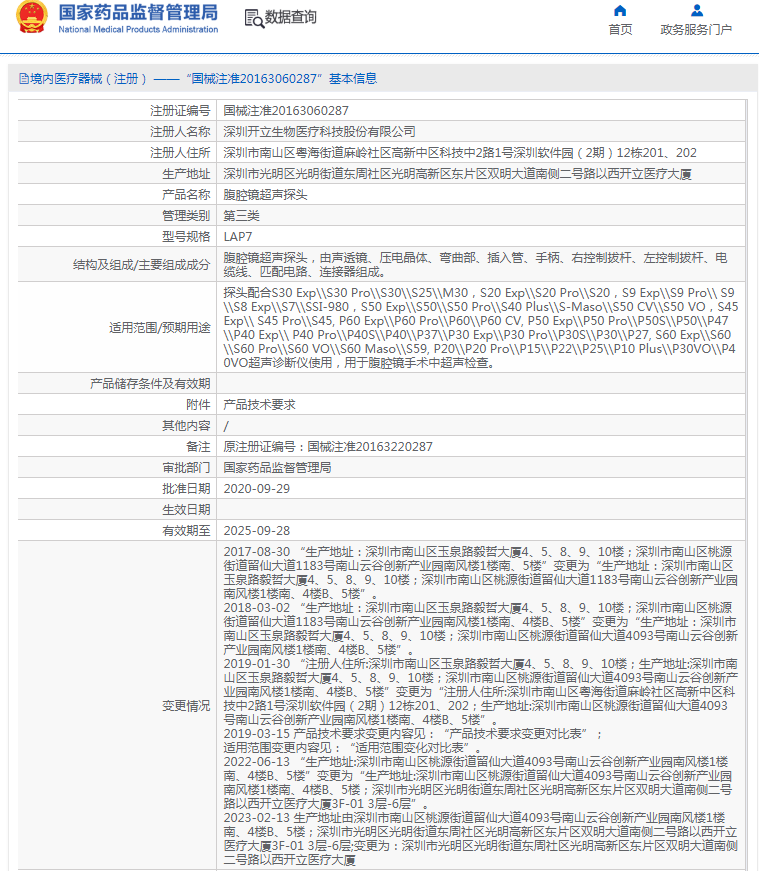The width and height of the screenshot is (759, 871).
Task: Click the 注册证编号 label
Action: point(180,111)
